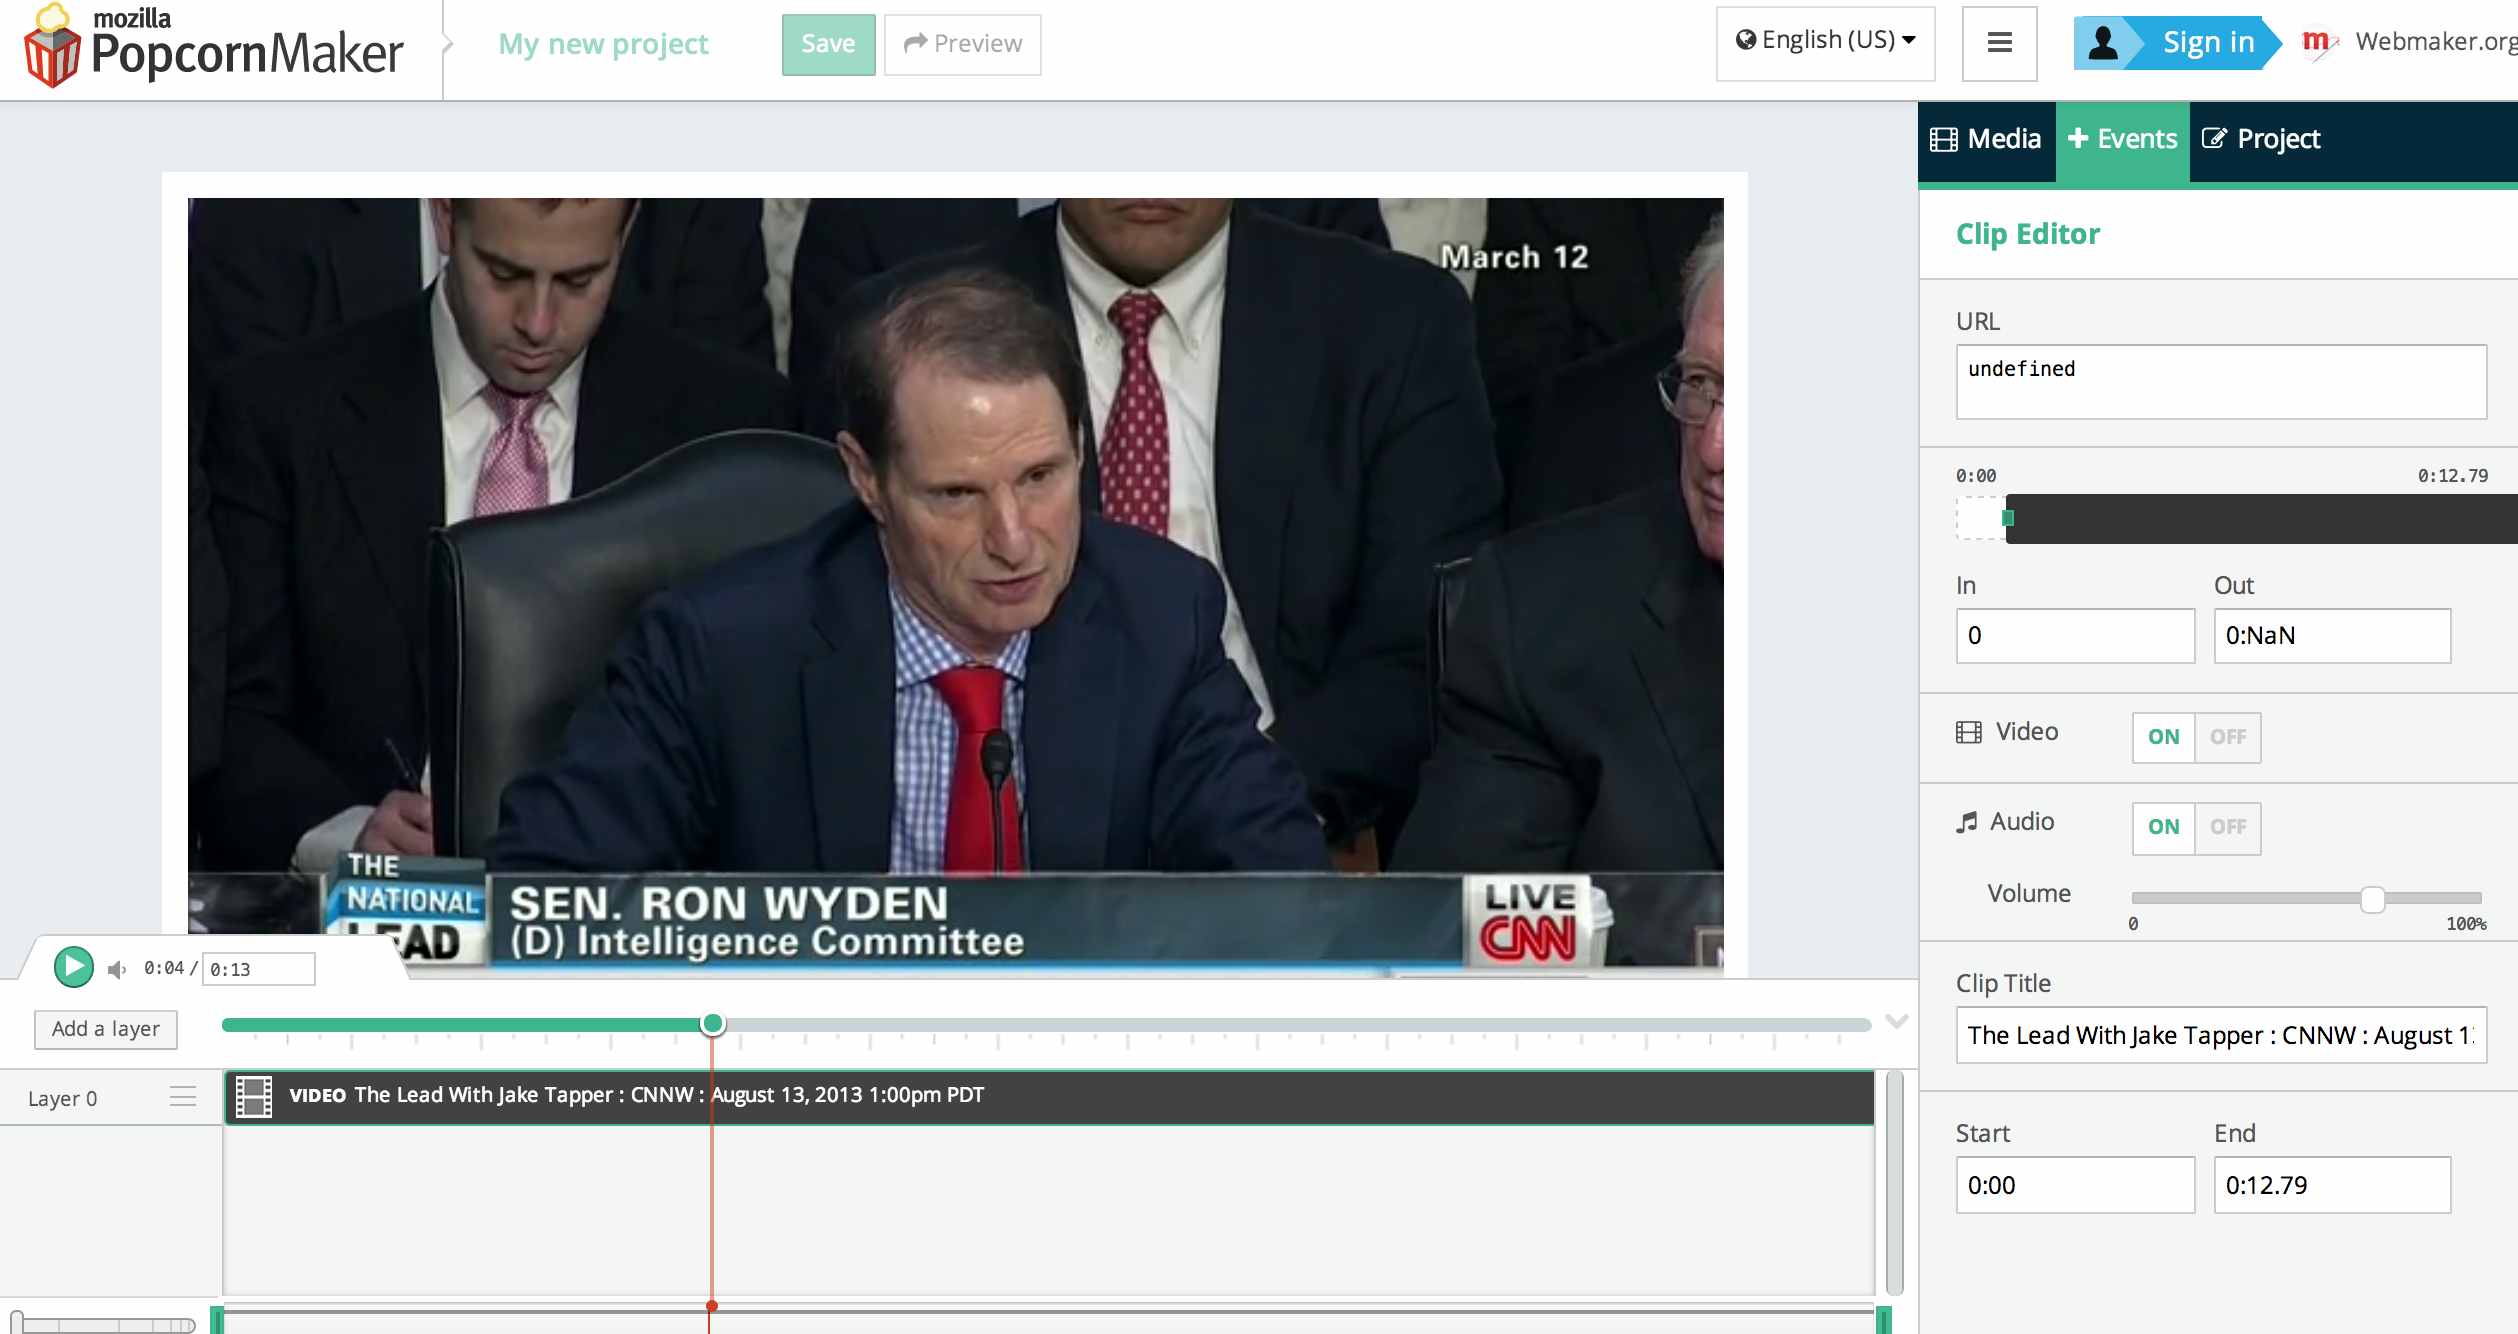Click the bottom timeline right green handle
This screenshot has height=1334, width=2518.
tap(1884, 1320)
